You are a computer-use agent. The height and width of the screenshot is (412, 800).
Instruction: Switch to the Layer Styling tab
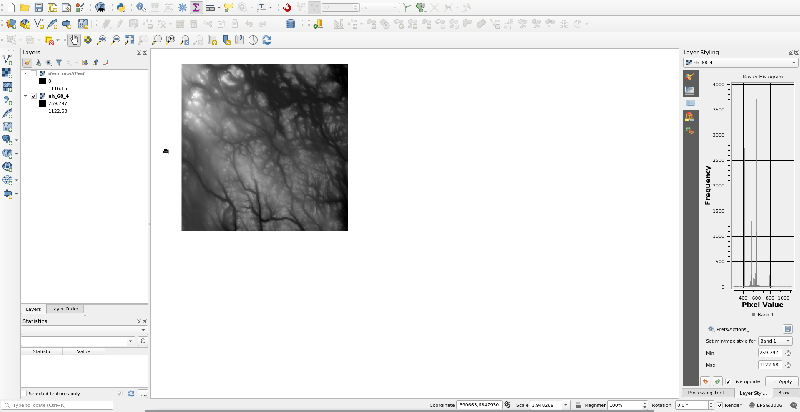click(x=754, y=393)
